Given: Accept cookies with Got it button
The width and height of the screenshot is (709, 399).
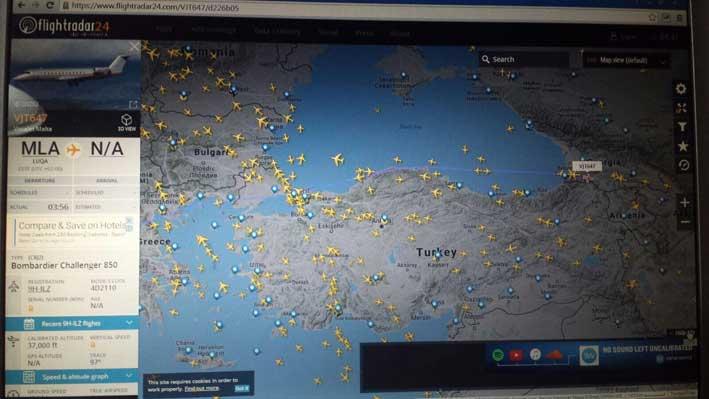Looking at the screenshot, I should pyautogui.click(x=241, y=389).
